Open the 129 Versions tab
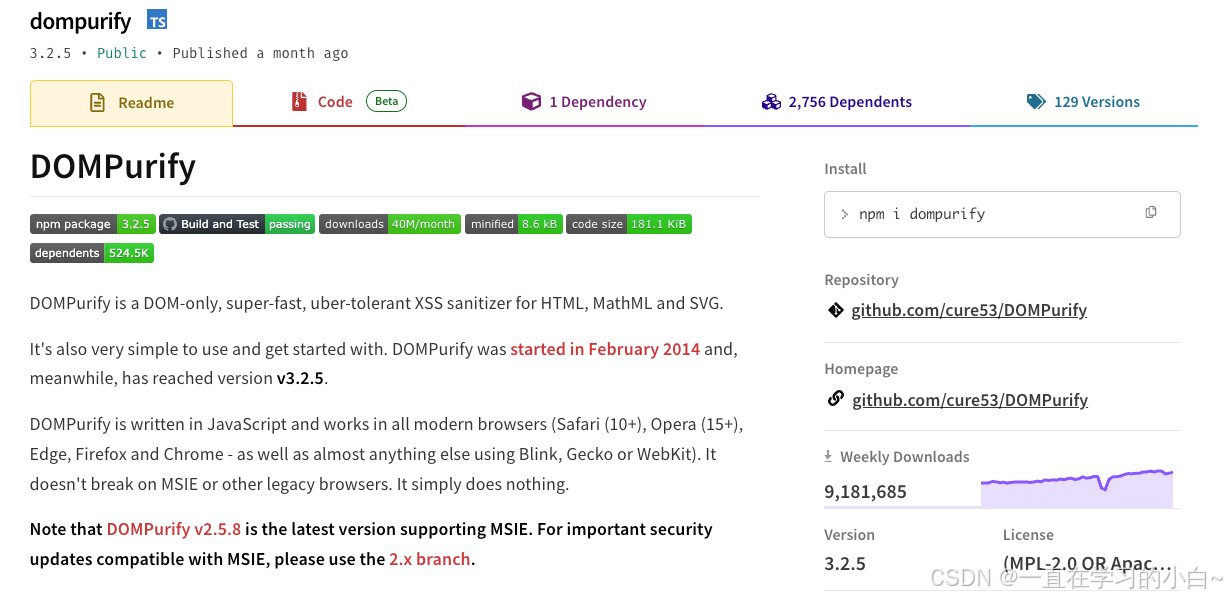 1083,102
